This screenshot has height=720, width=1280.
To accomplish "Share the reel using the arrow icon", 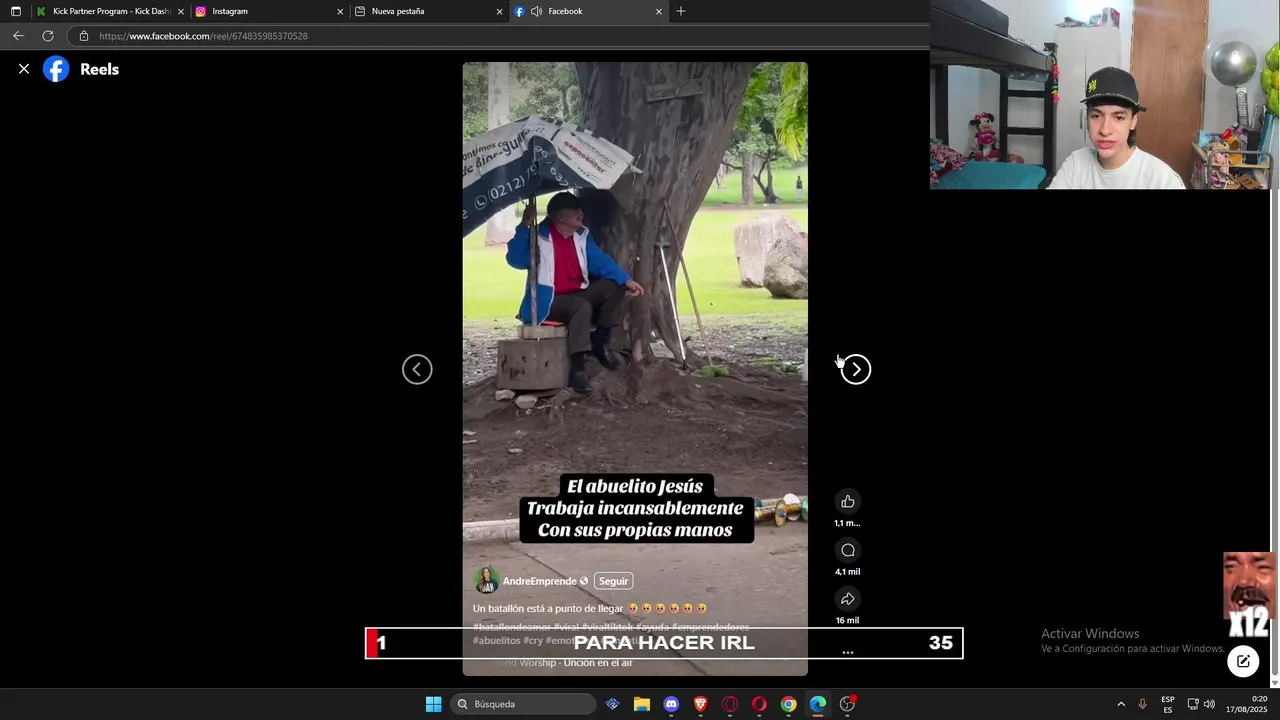I will 848,599.
